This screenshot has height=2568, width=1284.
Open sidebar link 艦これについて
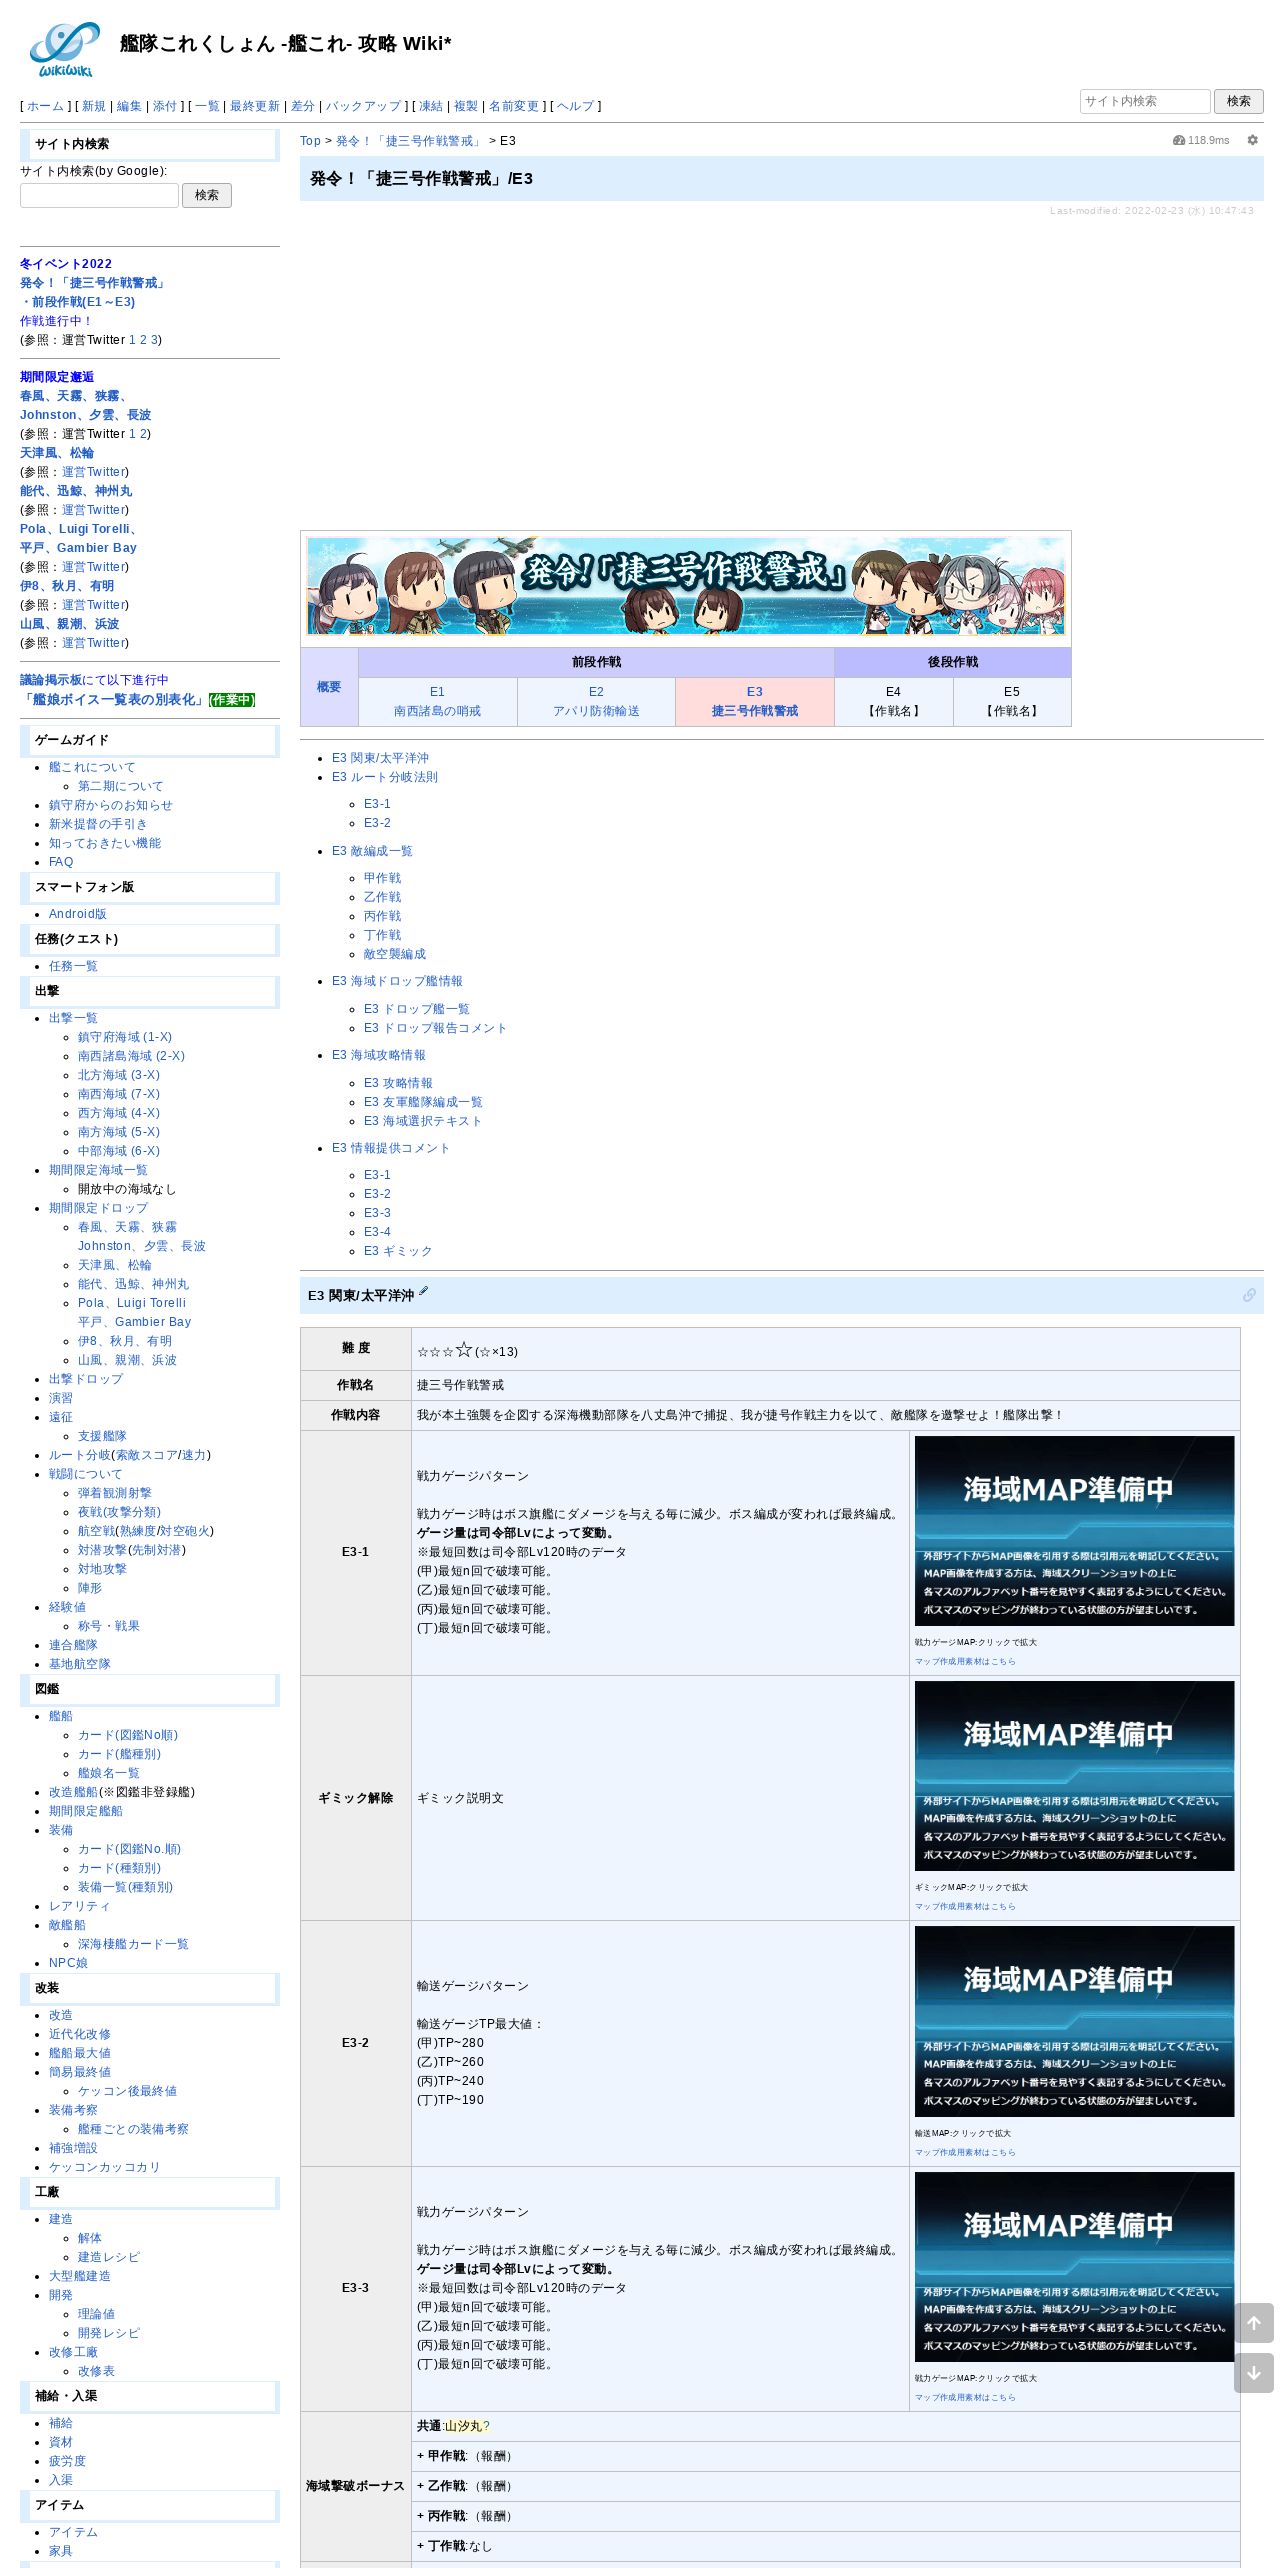point(92,767)
